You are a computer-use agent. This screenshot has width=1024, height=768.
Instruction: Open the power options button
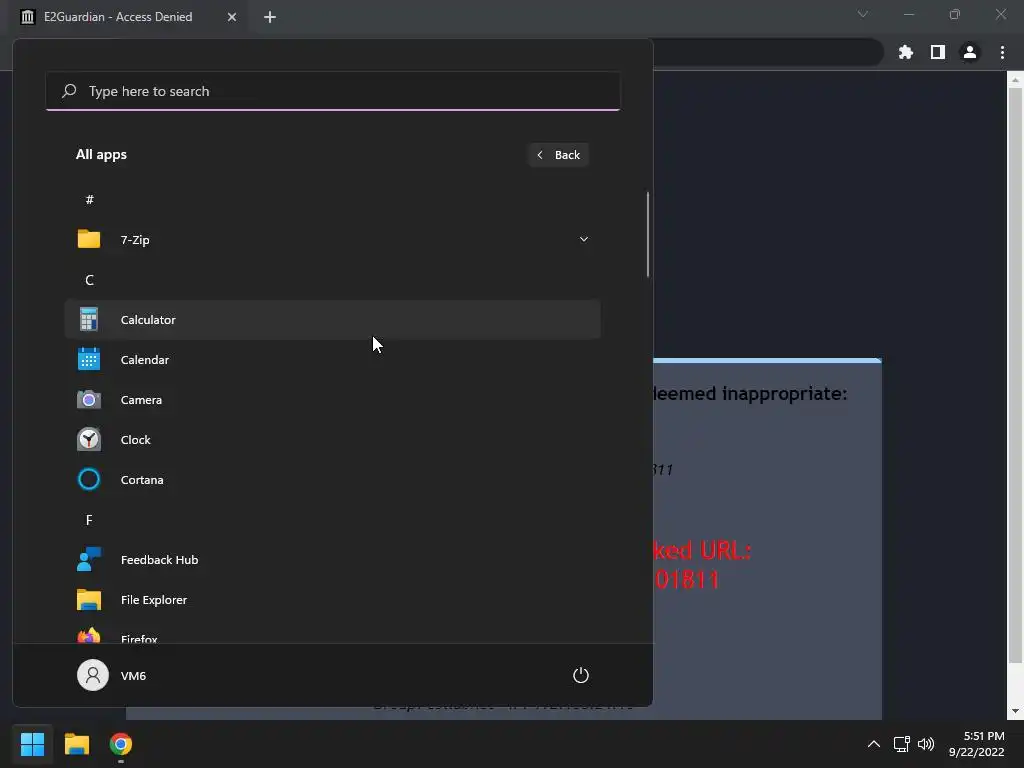click(581, 675)
